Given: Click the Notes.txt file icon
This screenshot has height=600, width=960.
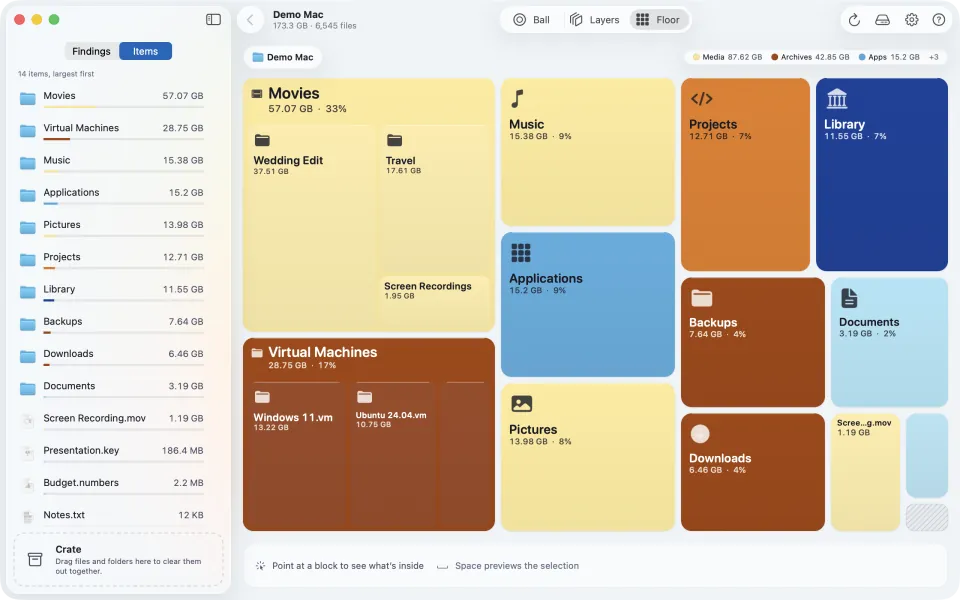Looking at the screenshot, I should pos(28,517).
